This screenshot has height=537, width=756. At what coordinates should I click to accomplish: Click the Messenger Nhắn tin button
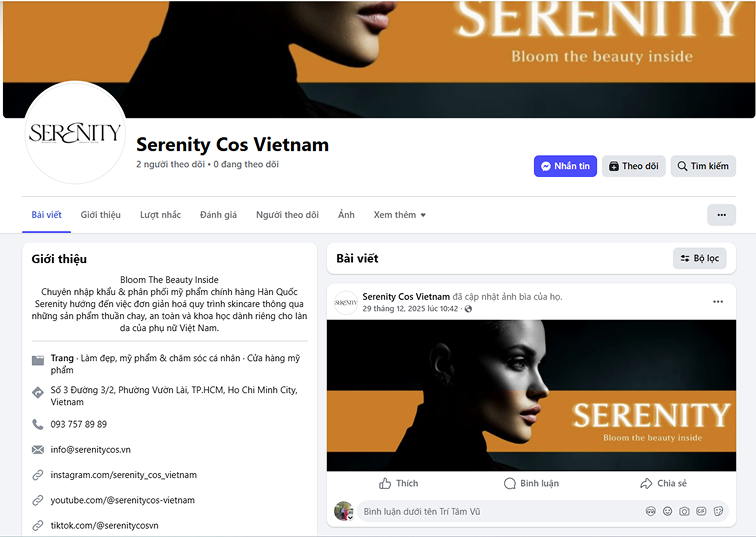pos(565,166)
